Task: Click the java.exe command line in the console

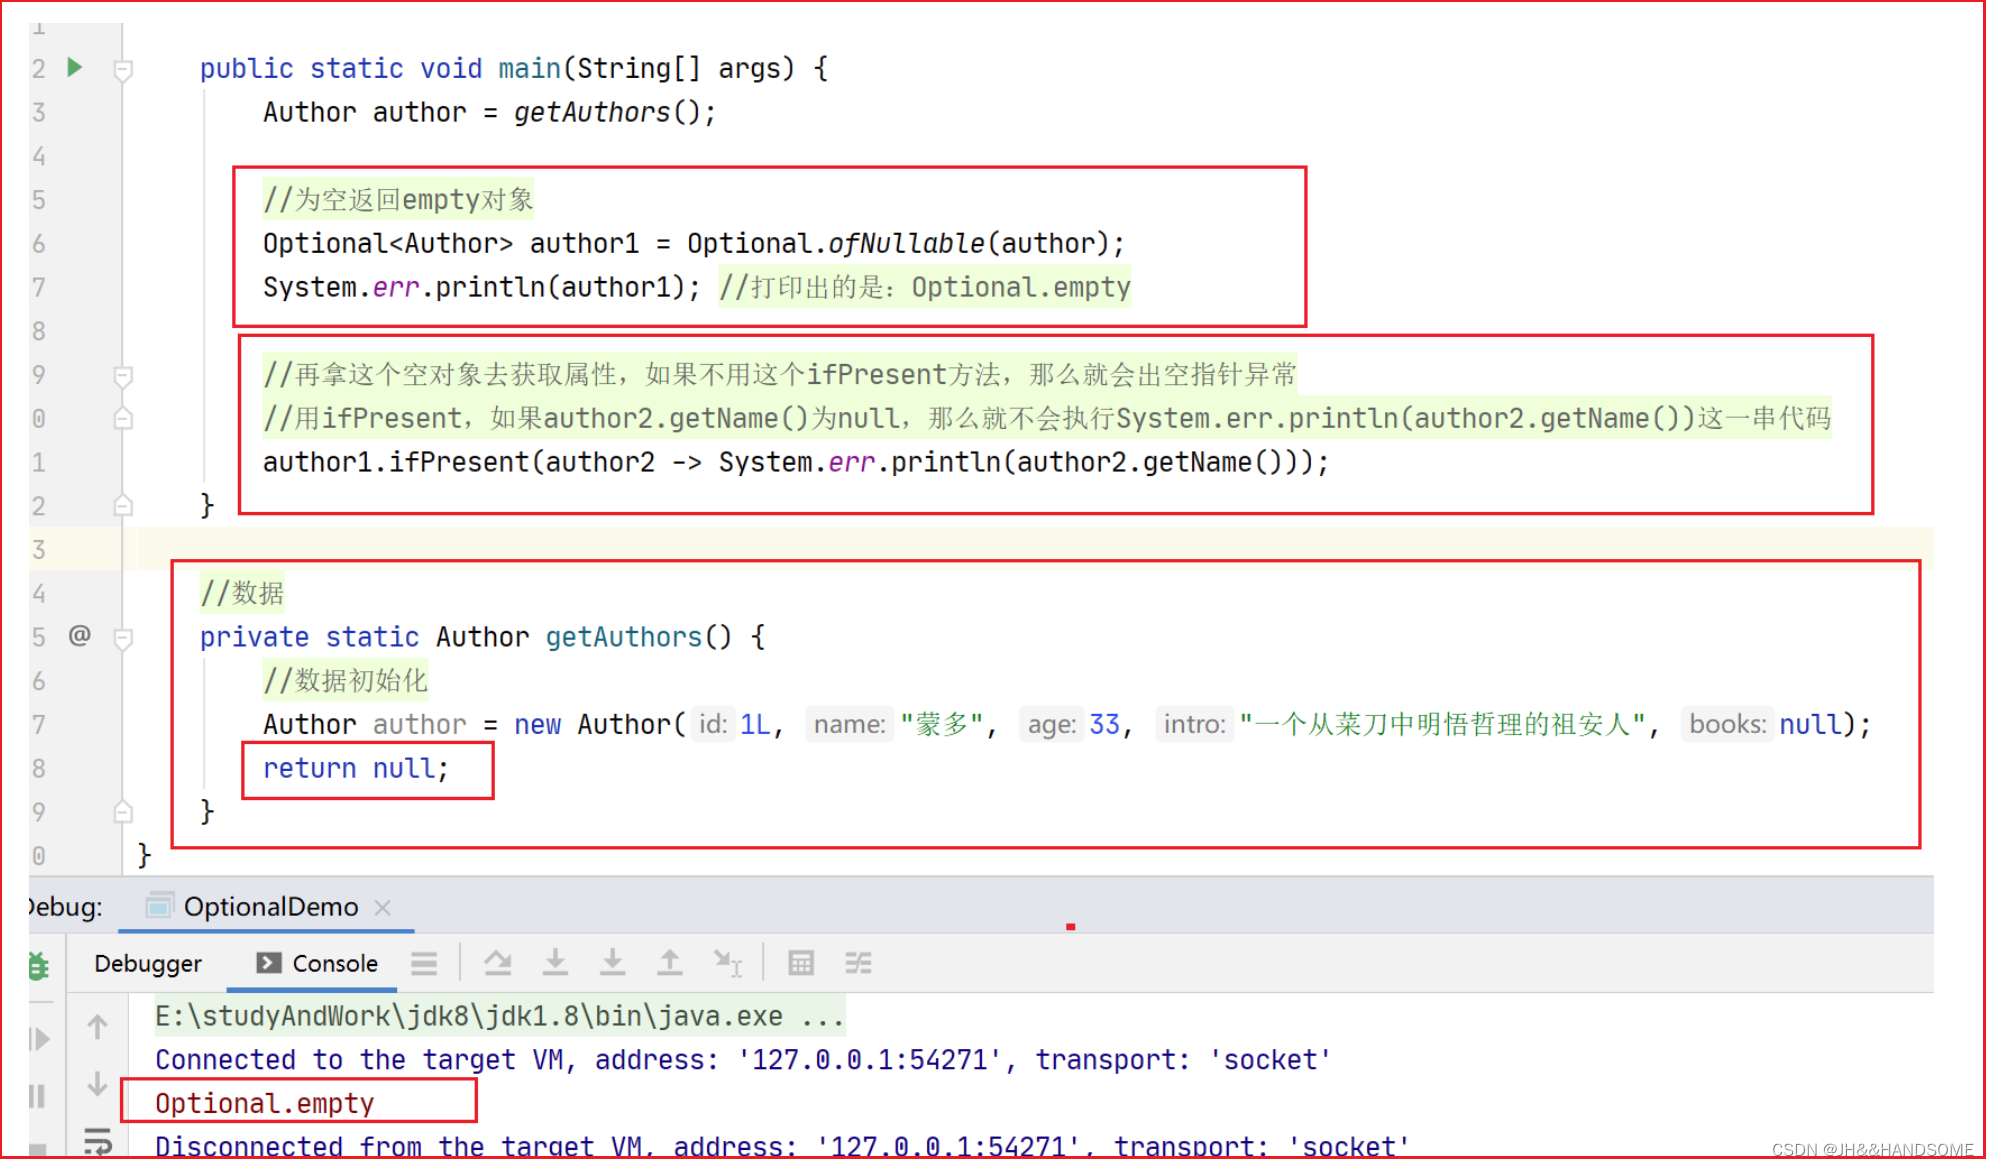Action: point(499,1016)
